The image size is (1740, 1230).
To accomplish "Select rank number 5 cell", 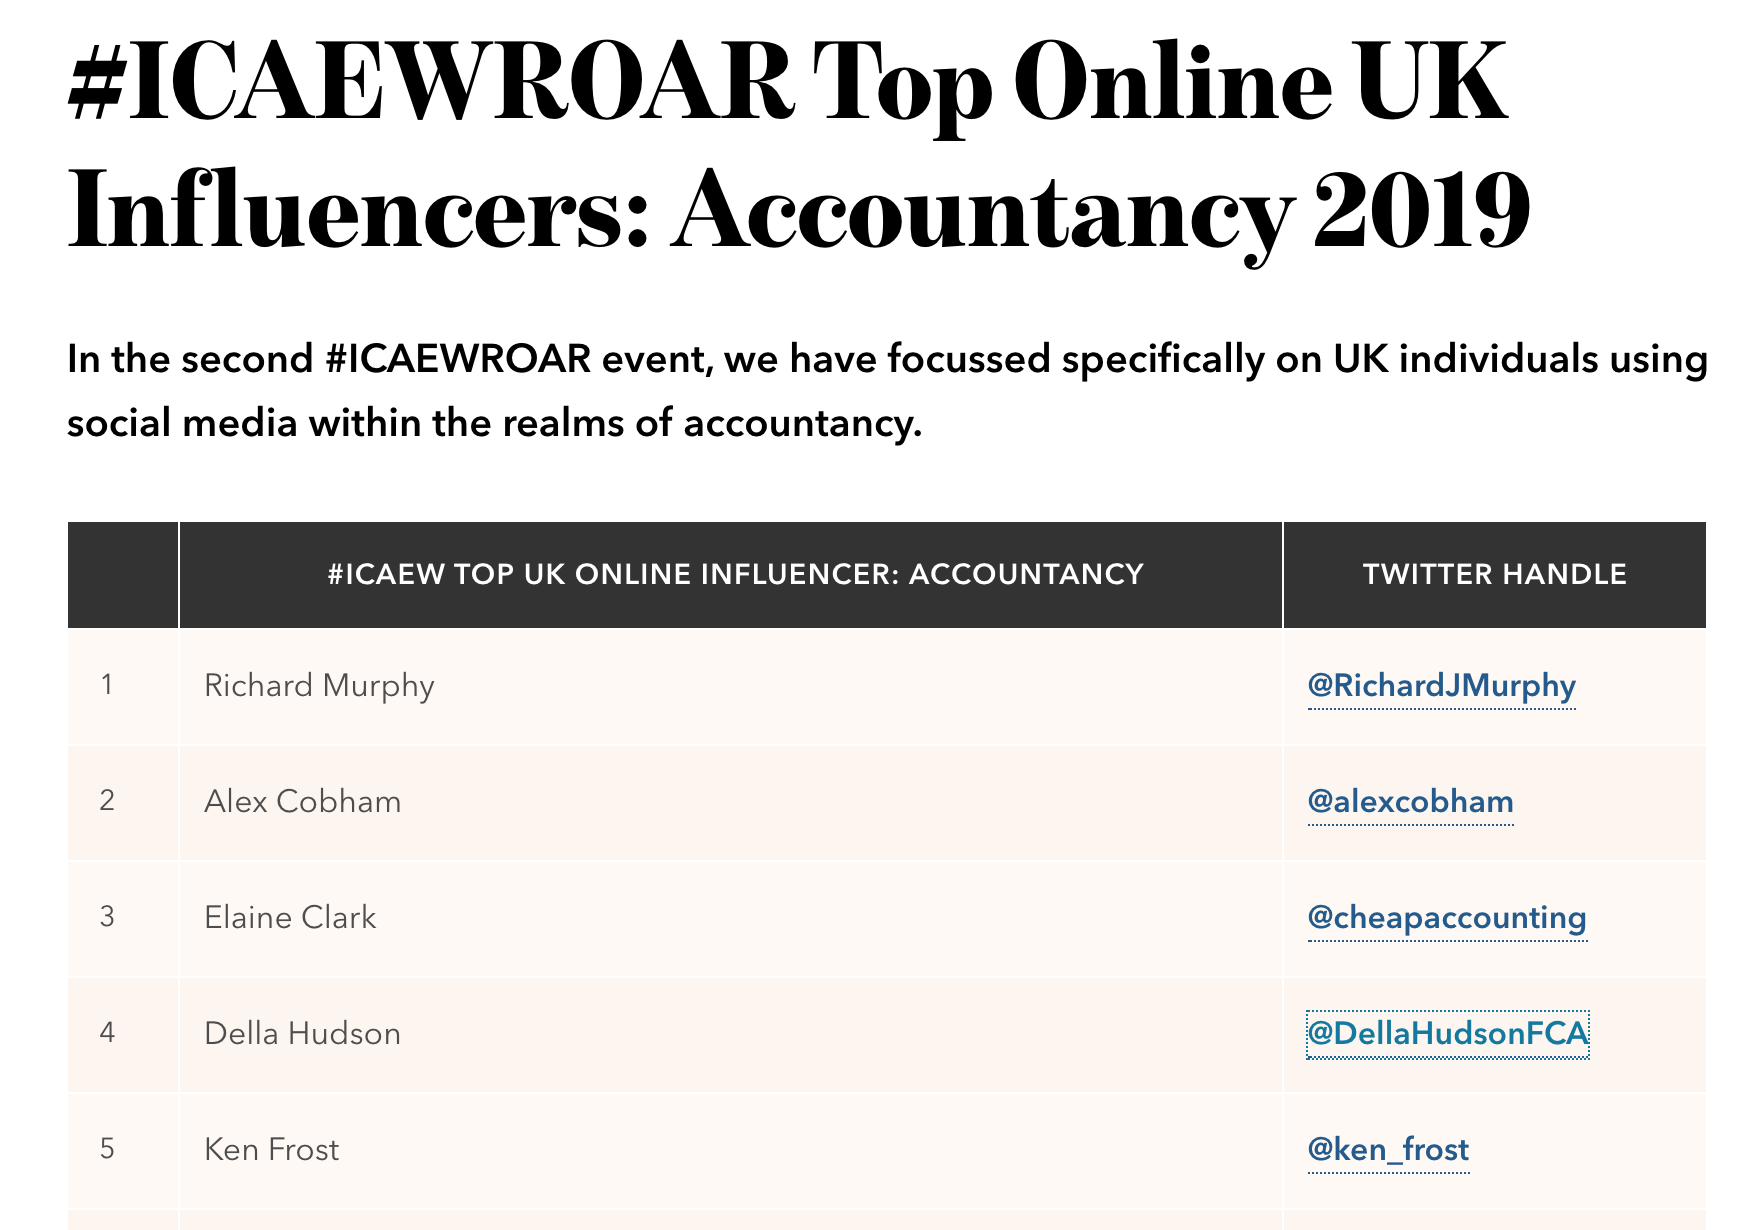I will point(107,1149).
